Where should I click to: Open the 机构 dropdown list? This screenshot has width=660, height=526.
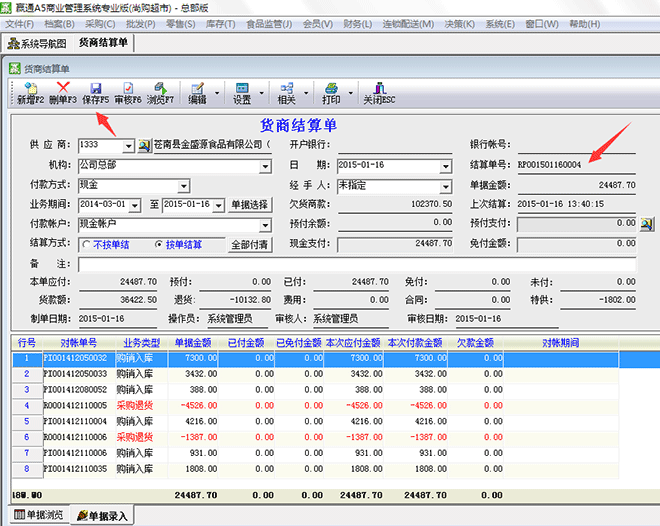click(x=265, y=167)
